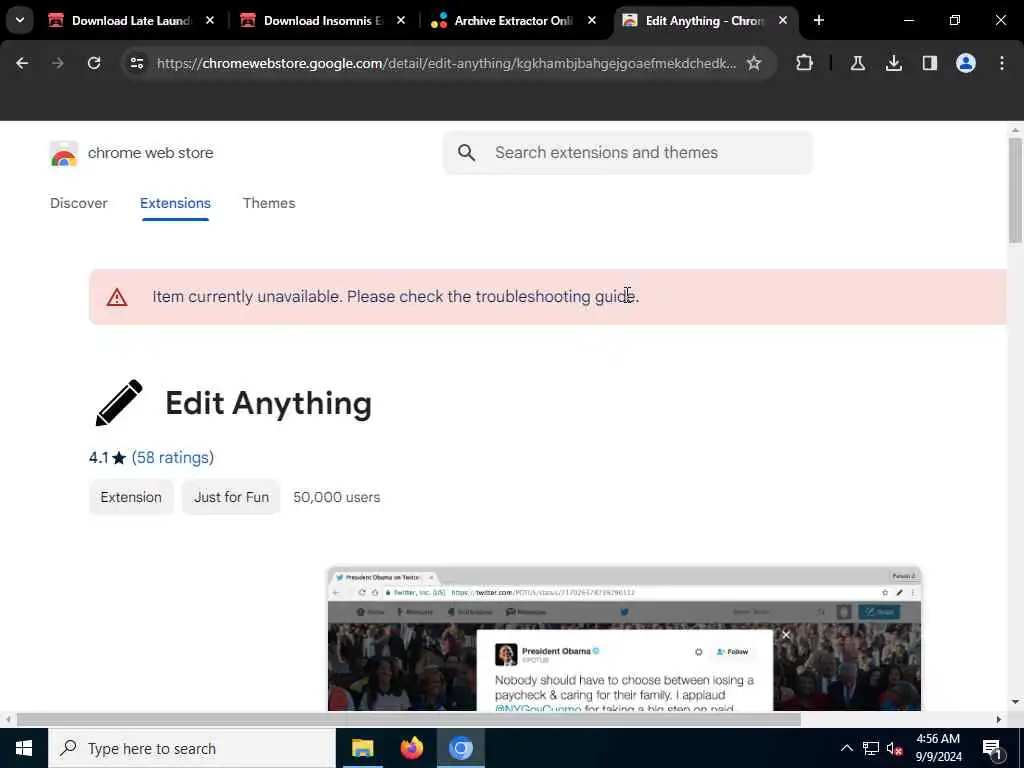Close the Download Late Laundry tab
The image size is (1024, 768).
(210, 20)
